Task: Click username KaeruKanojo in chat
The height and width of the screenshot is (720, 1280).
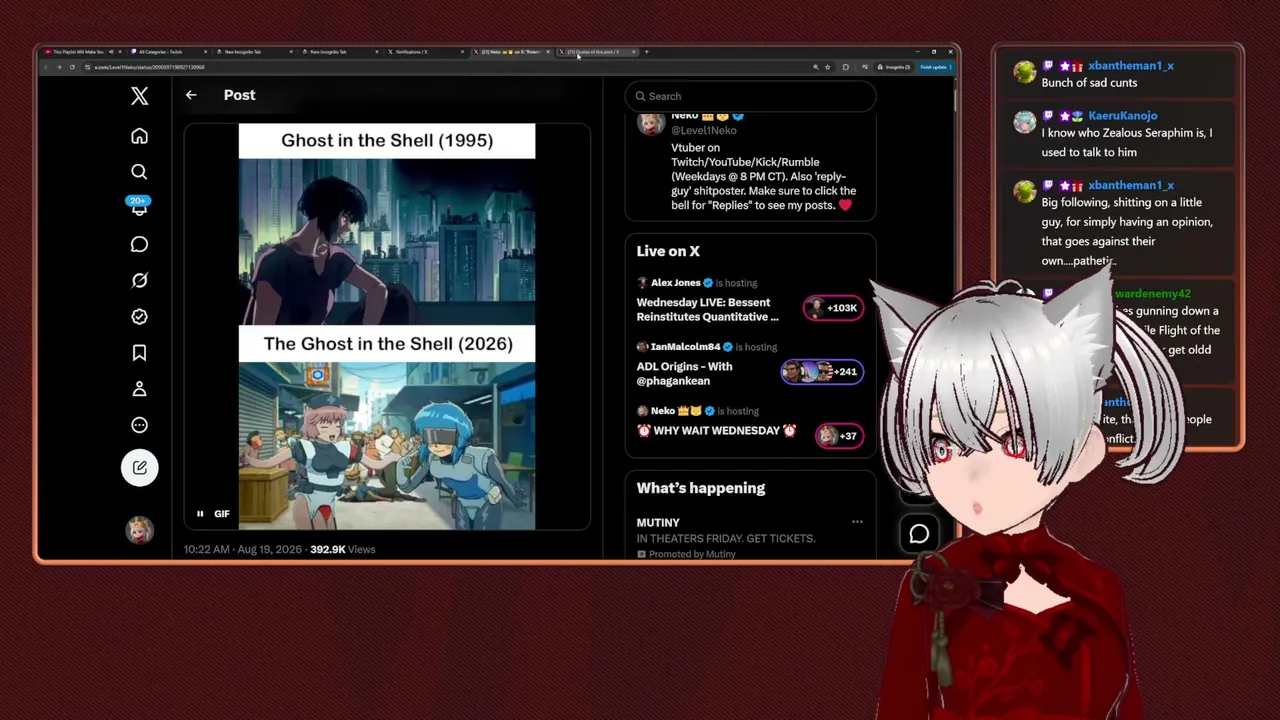Action: click(1123, 115)
